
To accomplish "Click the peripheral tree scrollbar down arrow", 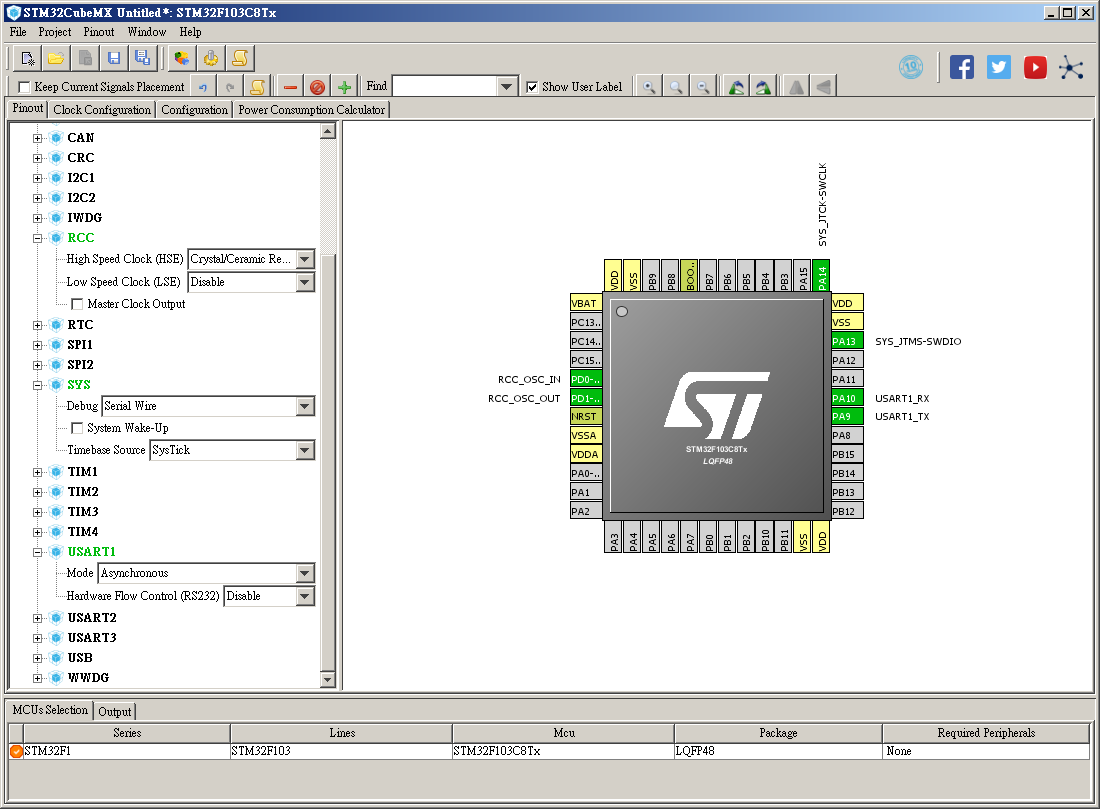I will [328, 680].
